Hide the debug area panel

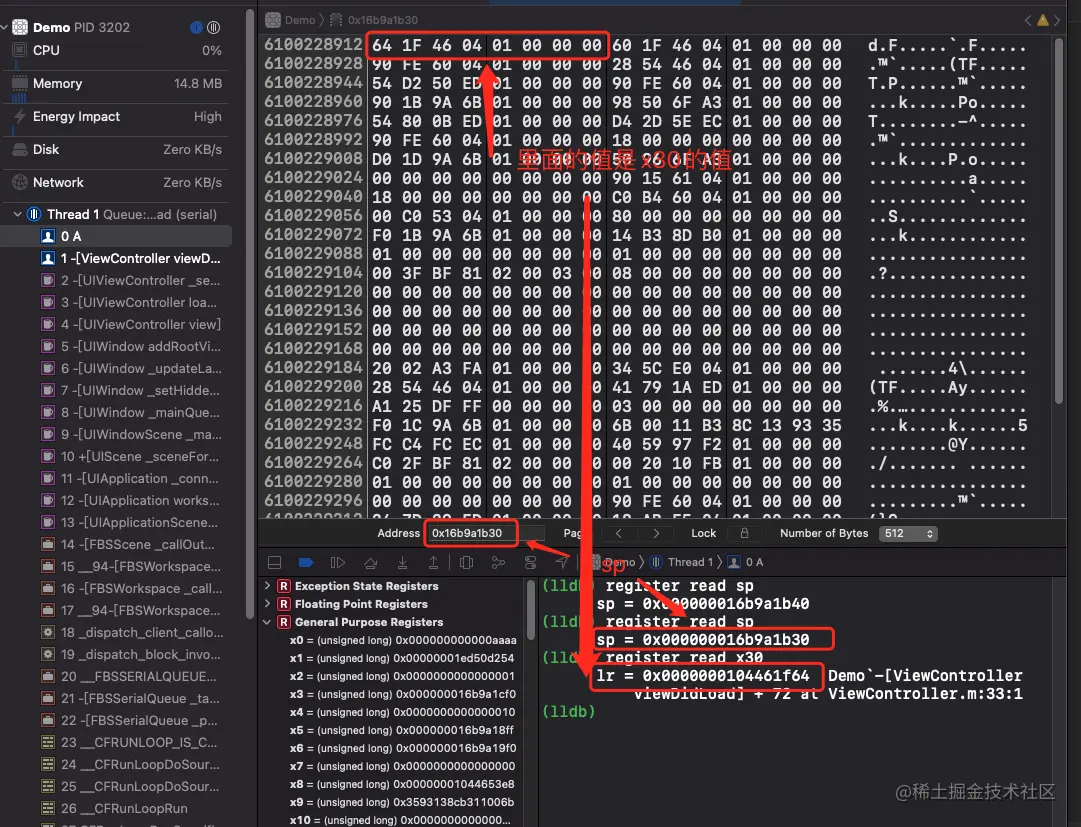click(274, 562)
